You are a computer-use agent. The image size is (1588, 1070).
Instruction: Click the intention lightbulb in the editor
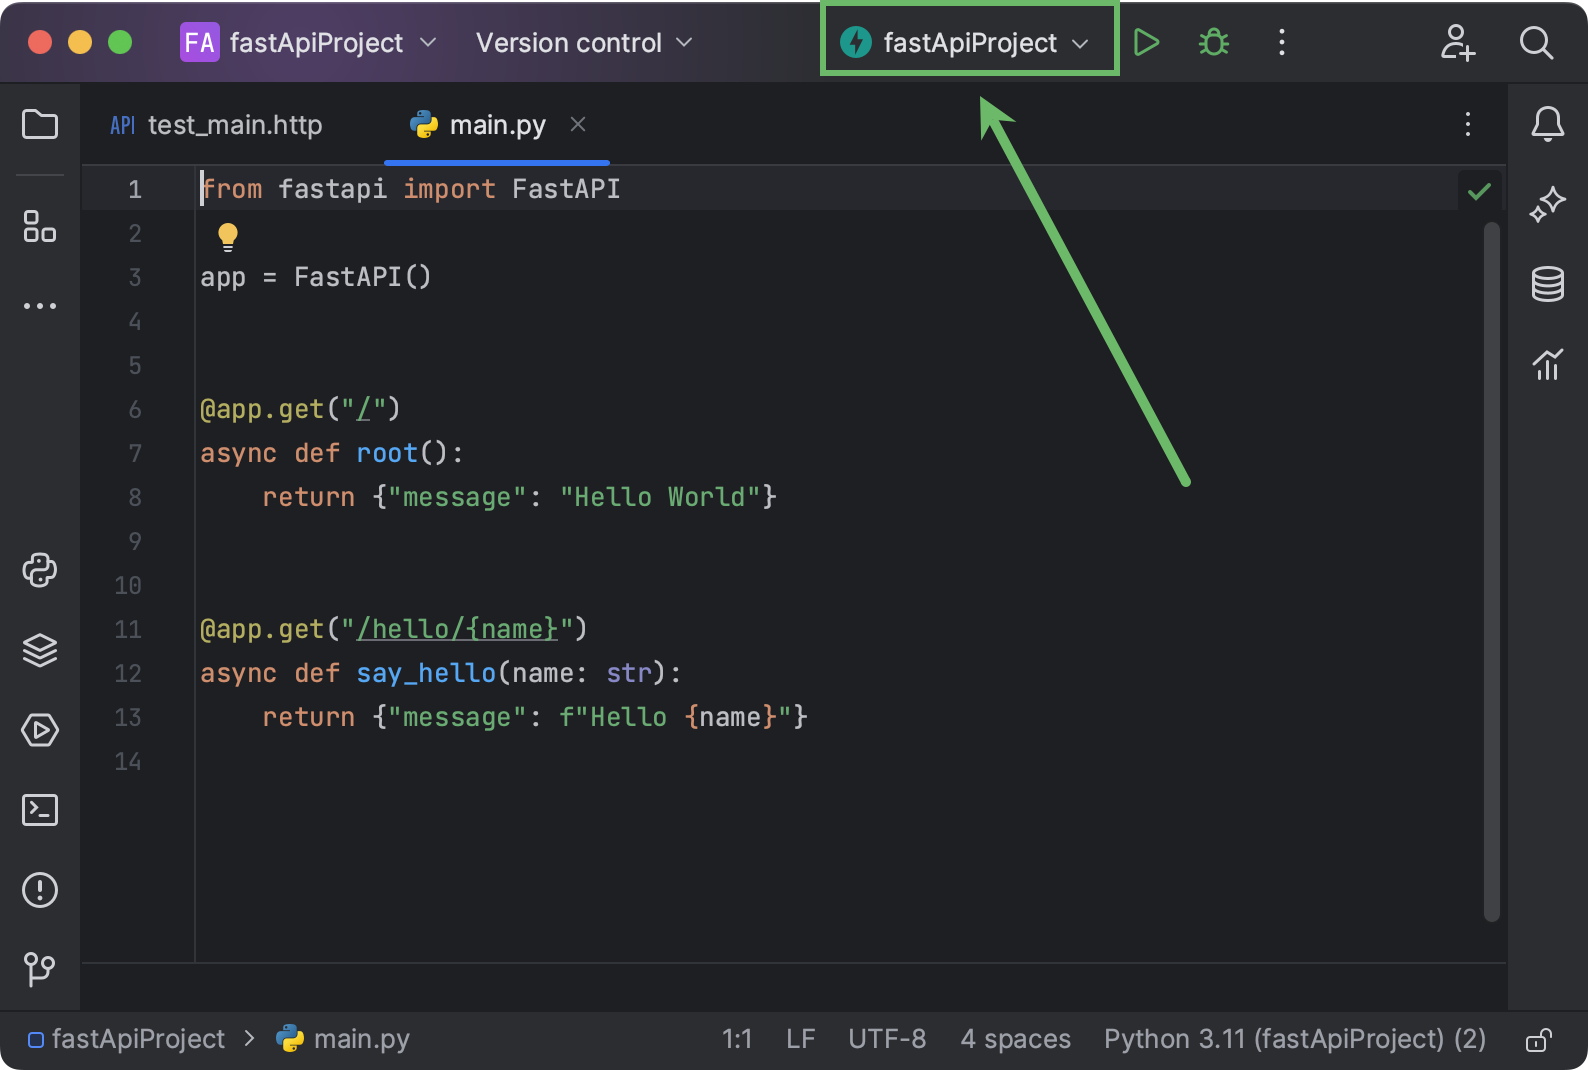[228, 237]
